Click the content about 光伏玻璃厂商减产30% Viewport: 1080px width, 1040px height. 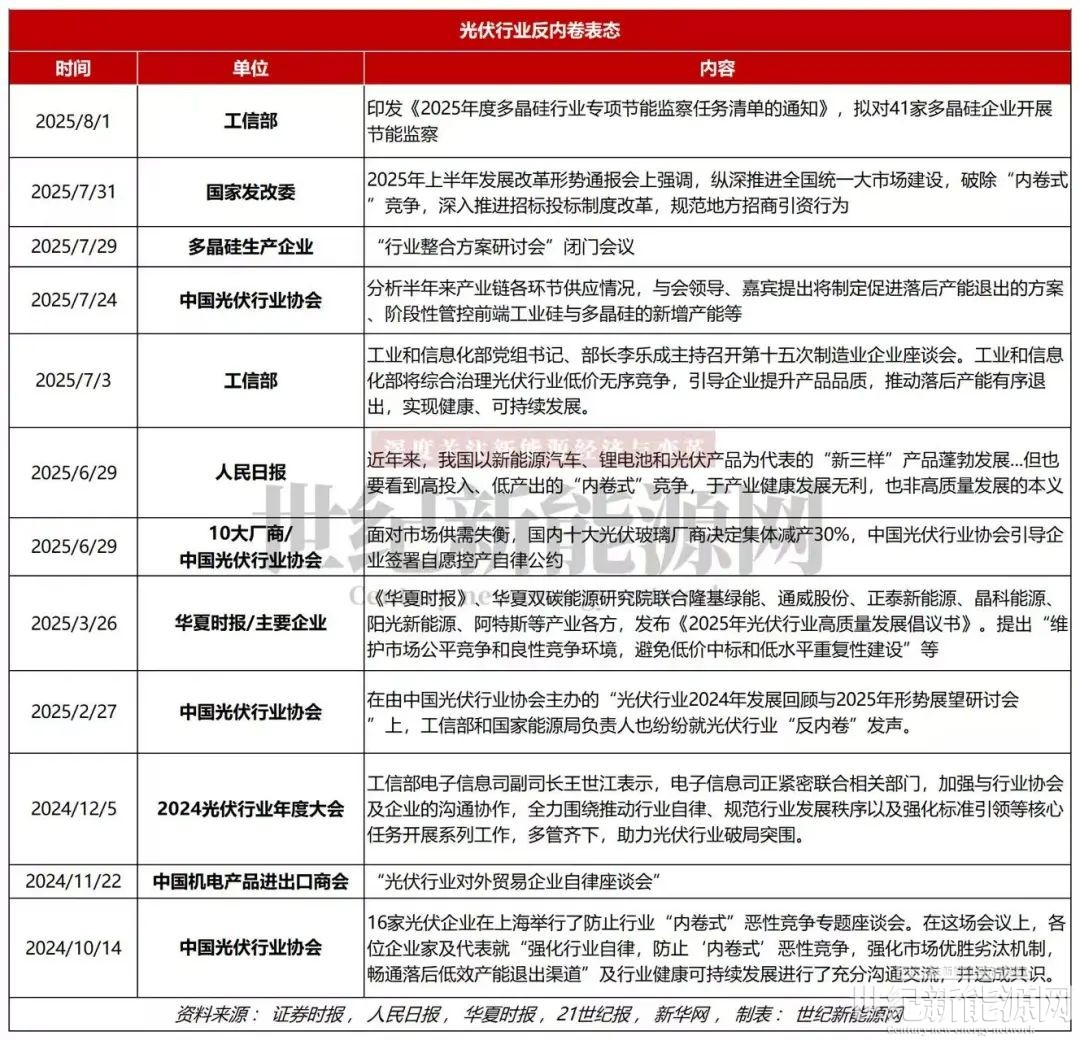[715, 547]
